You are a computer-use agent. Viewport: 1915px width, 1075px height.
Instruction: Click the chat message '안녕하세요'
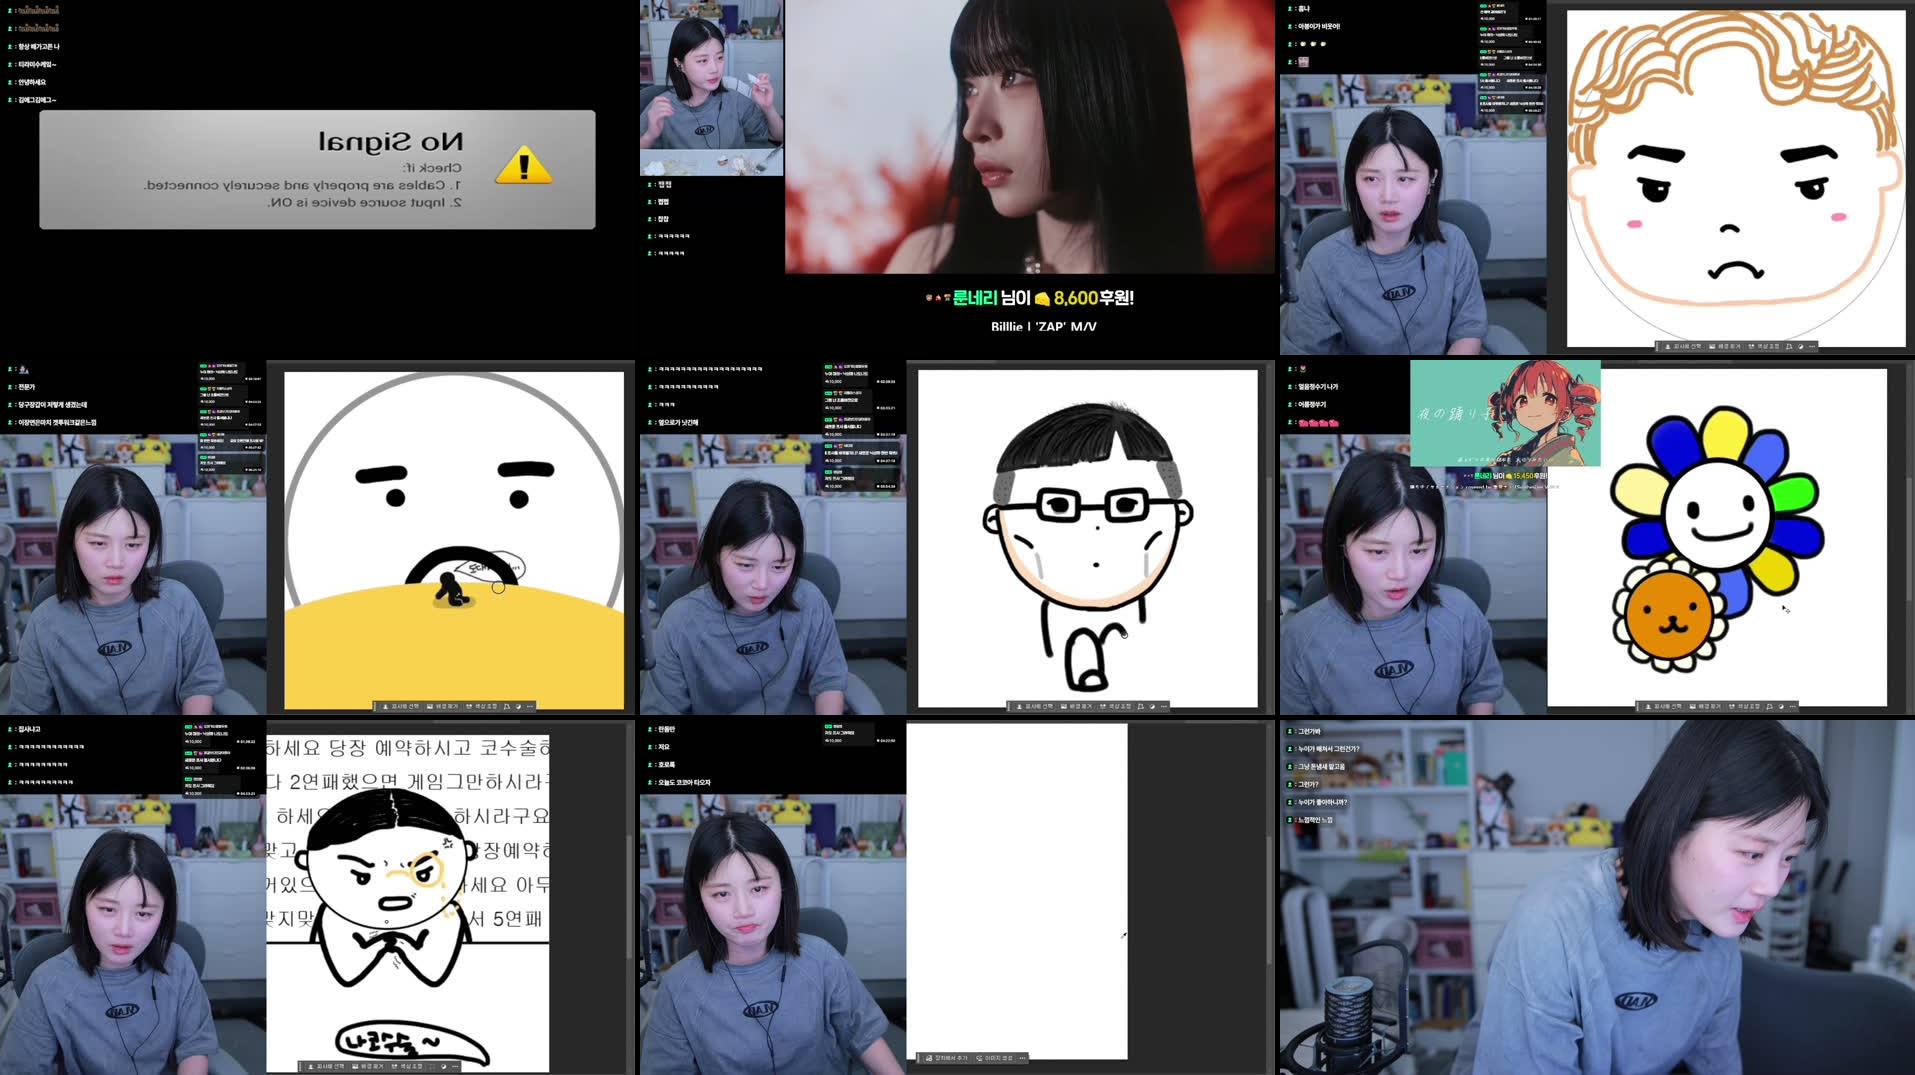point(32,82)
